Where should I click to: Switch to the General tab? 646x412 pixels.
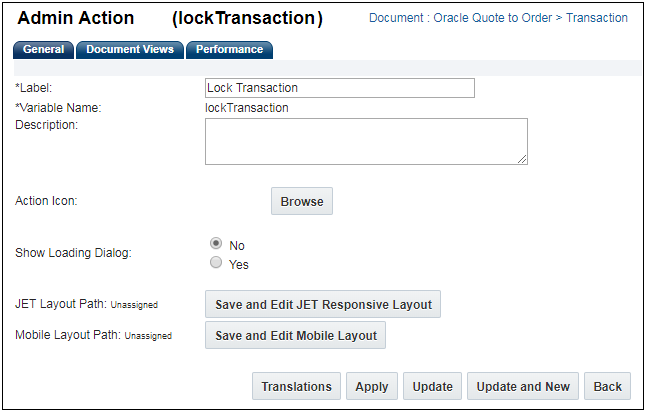coord(43,49)
